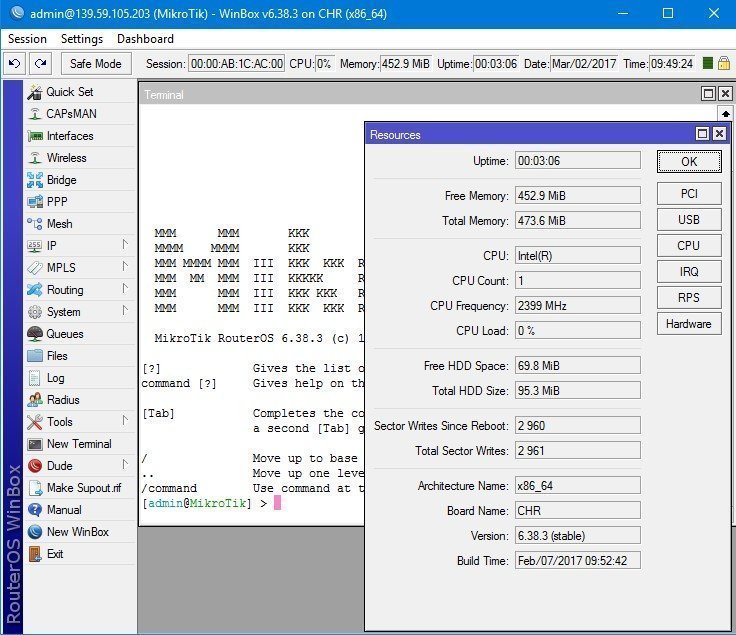The image size is (736, 635).
Task: Click Terminal scrollbar up arrow
Action: point(726,114)
